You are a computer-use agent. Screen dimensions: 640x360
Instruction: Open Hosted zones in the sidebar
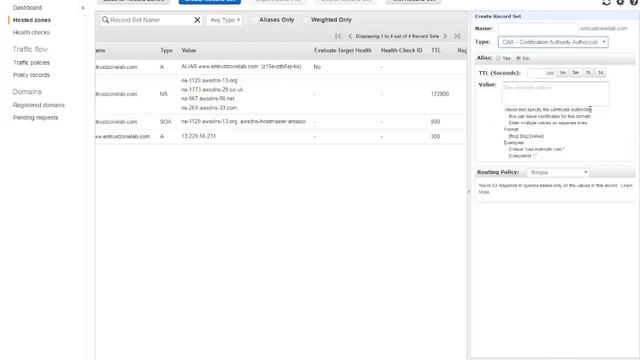(x=32, y=20)
